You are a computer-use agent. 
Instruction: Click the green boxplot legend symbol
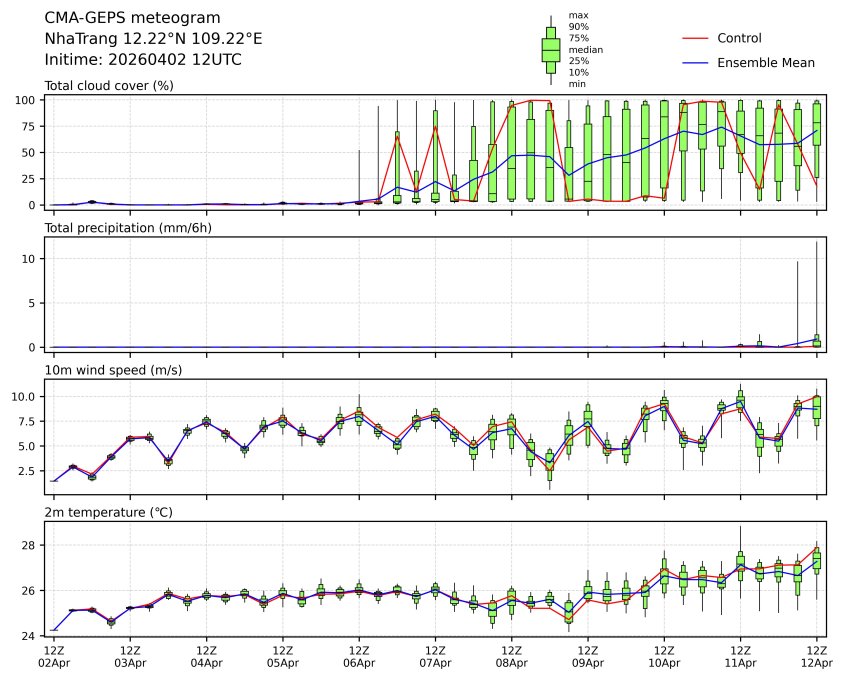(x=550, y=49)
